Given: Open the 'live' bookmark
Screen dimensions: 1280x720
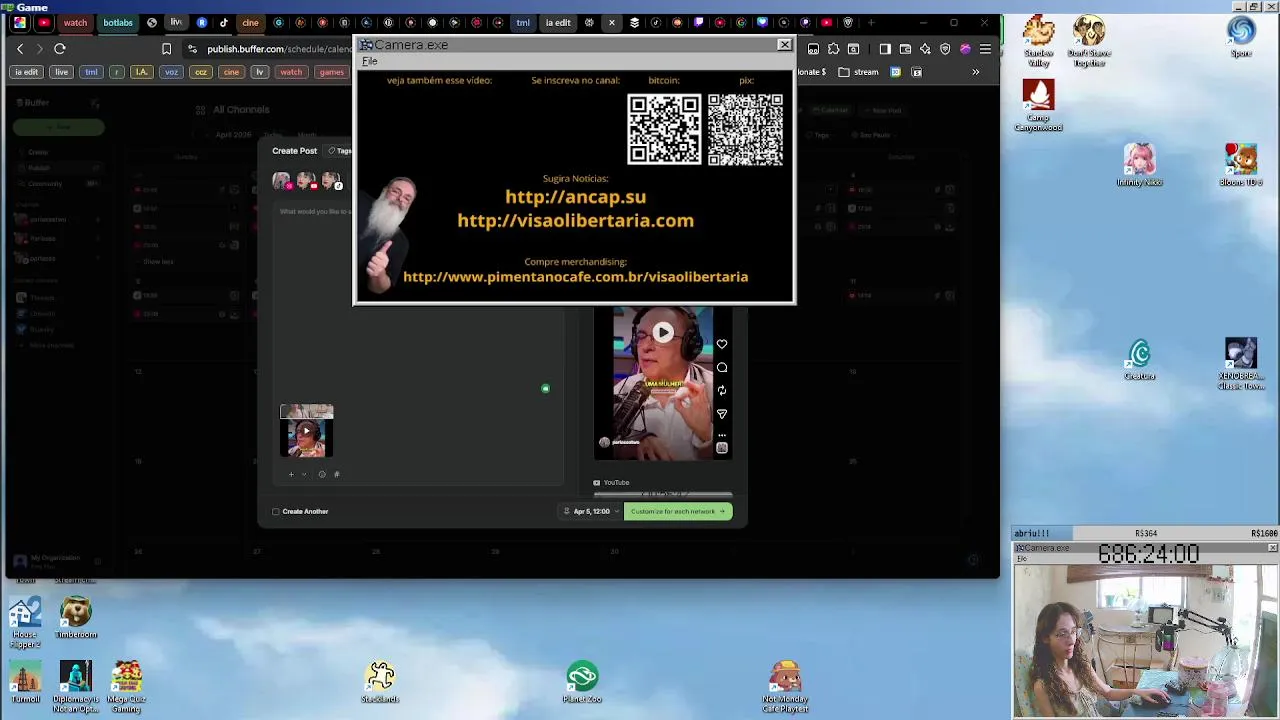Looking at the screenshot, I should point(61,72).
